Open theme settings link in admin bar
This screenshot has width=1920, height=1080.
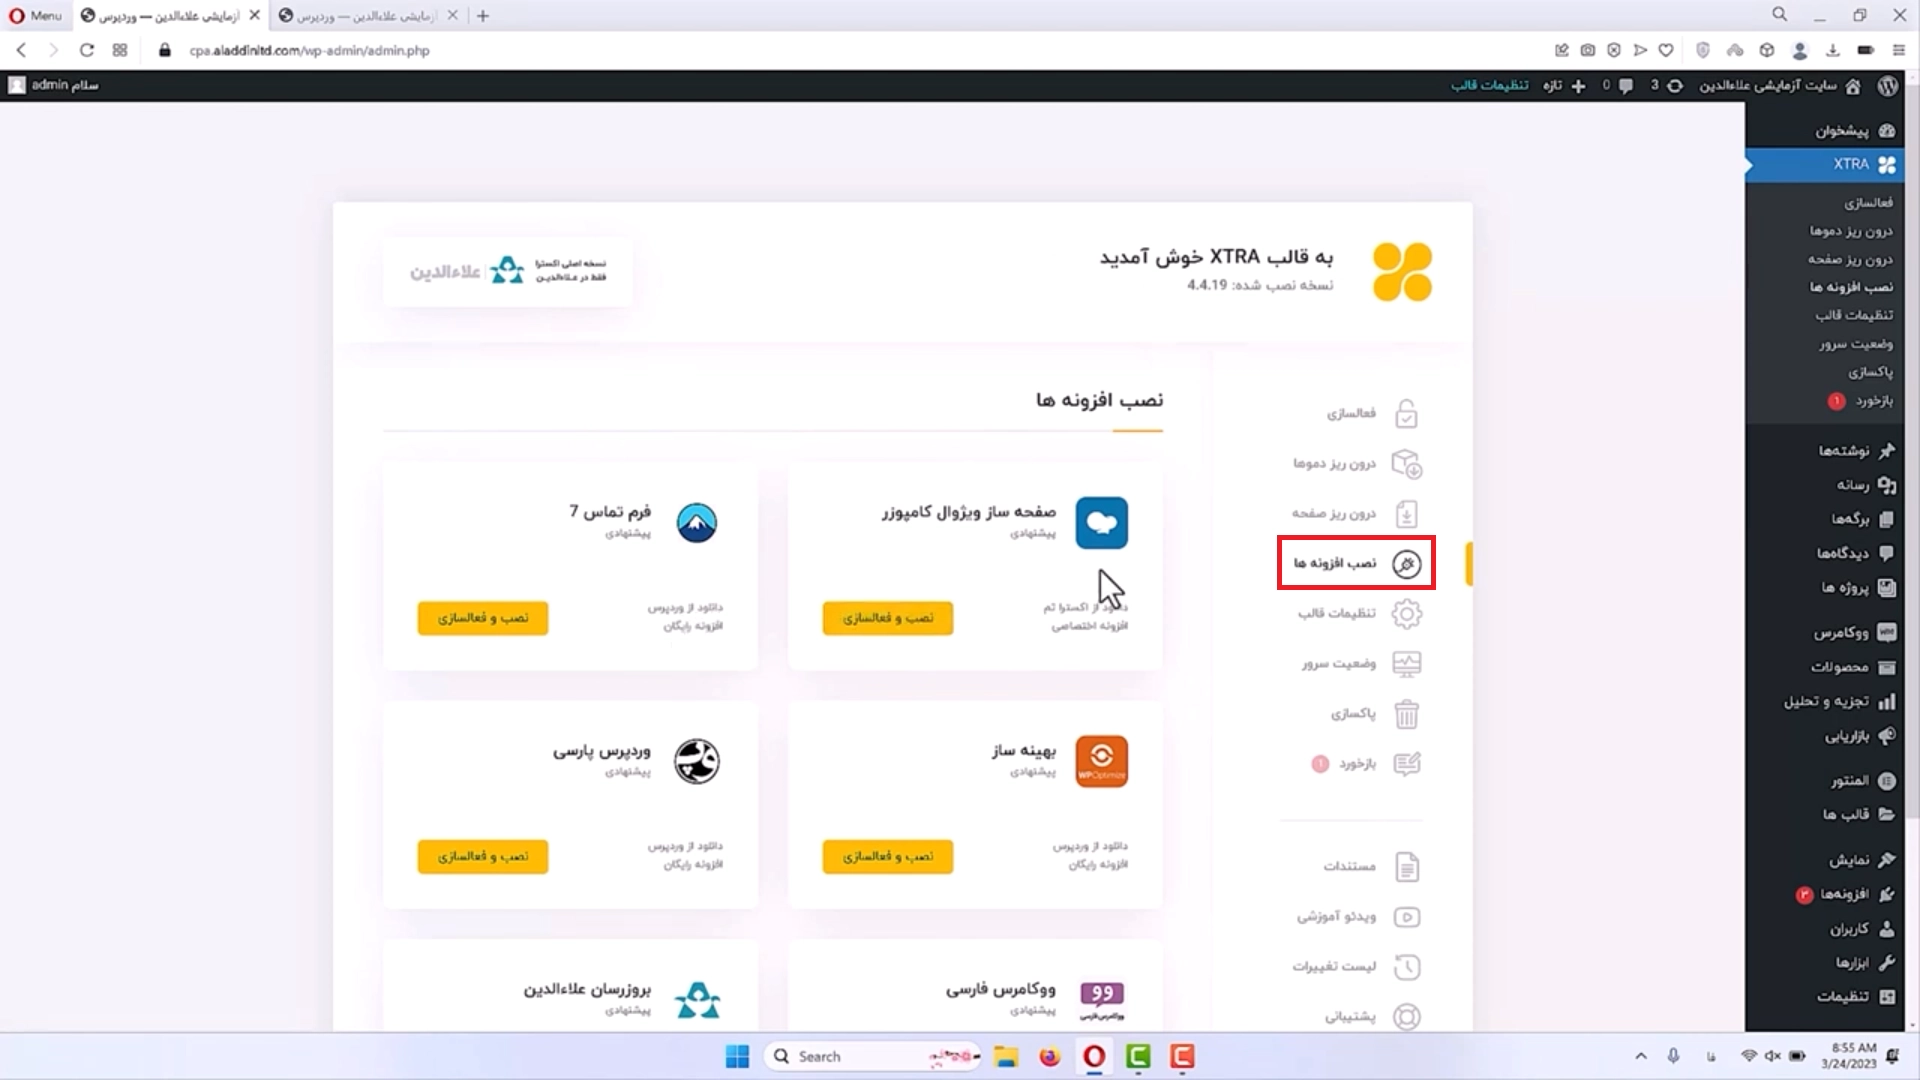pyautogui.click(x=1490, y=86)
